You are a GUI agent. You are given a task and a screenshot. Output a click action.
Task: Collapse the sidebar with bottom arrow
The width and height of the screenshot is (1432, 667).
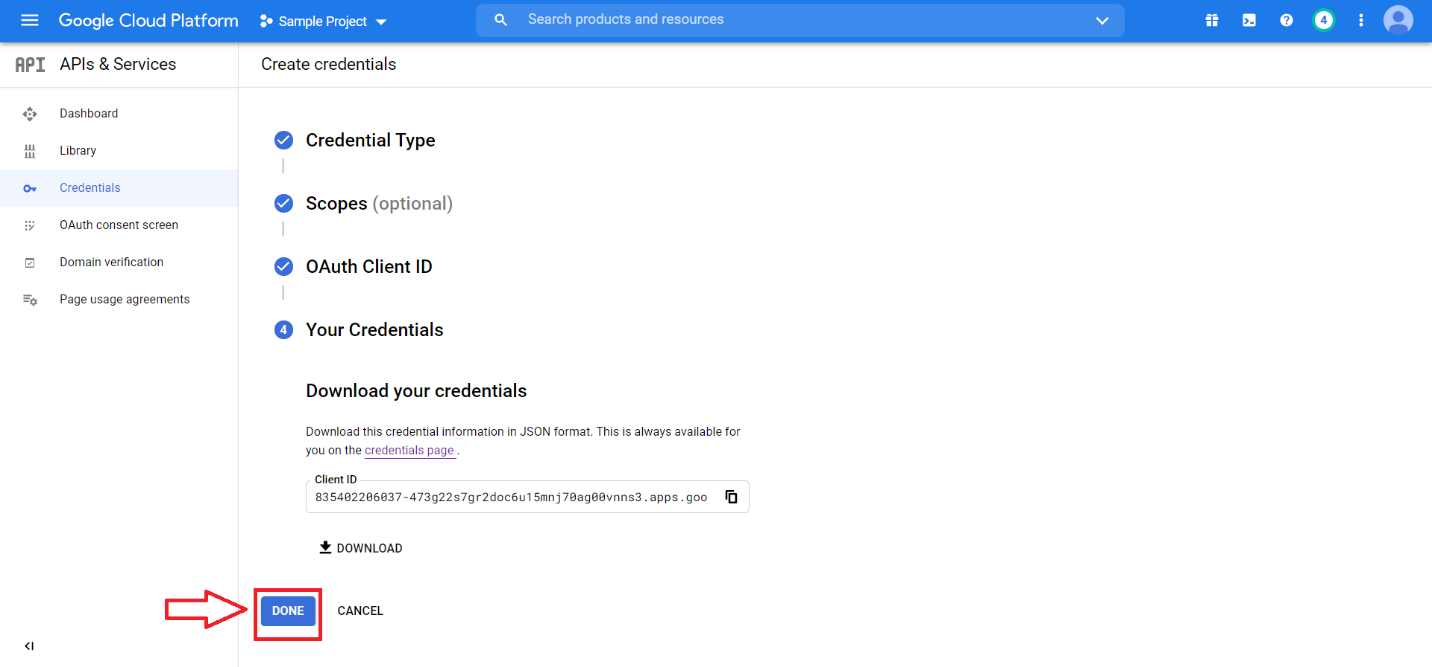[29, 646]
